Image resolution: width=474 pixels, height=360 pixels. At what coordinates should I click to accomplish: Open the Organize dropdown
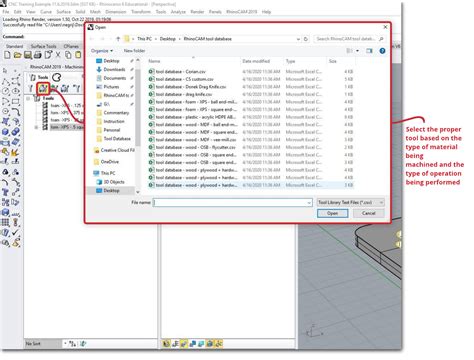click(x=102, y=51)
